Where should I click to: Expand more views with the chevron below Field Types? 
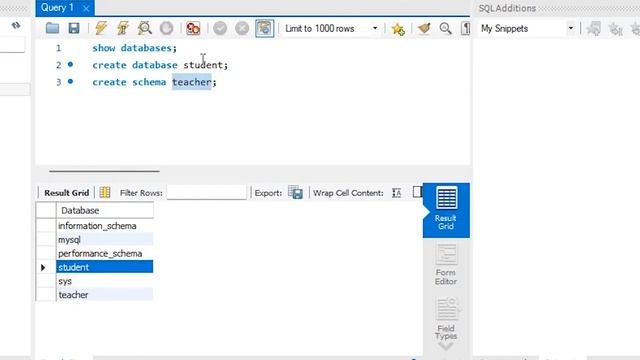coord(446,347)
